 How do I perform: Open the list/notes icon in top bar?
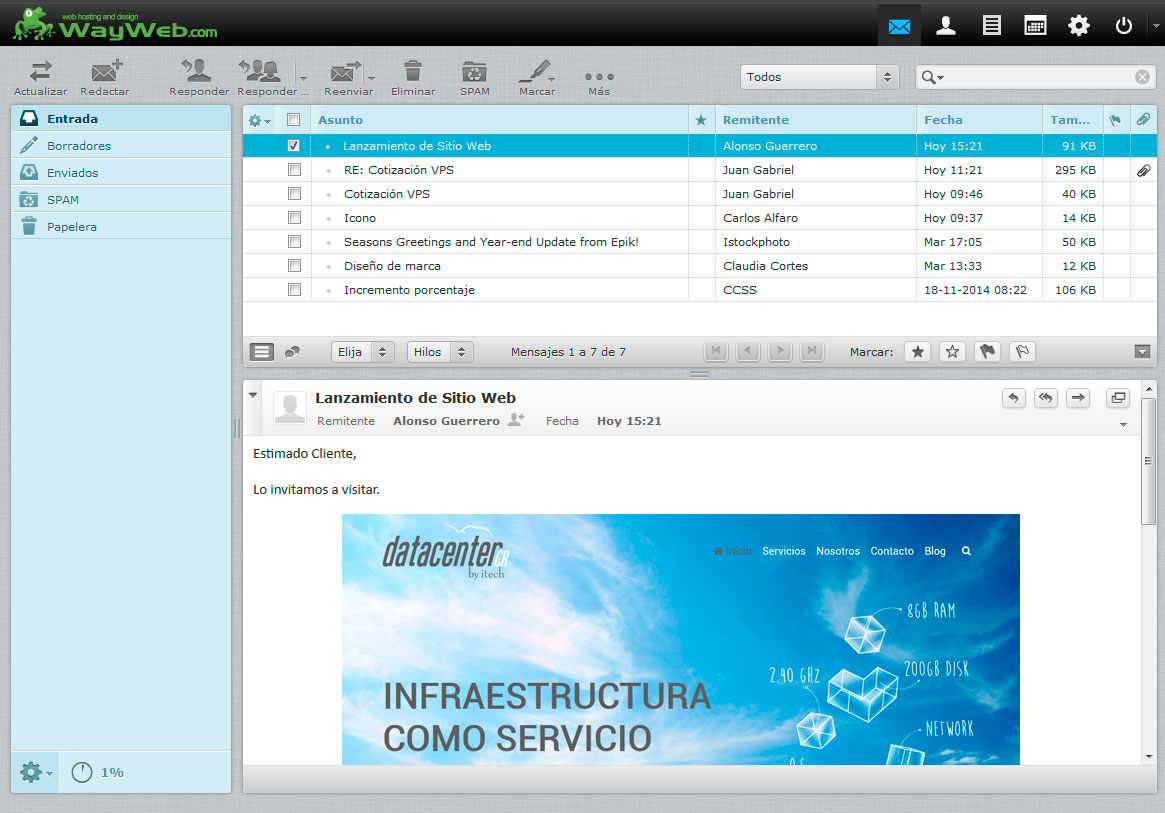(991, 26)
